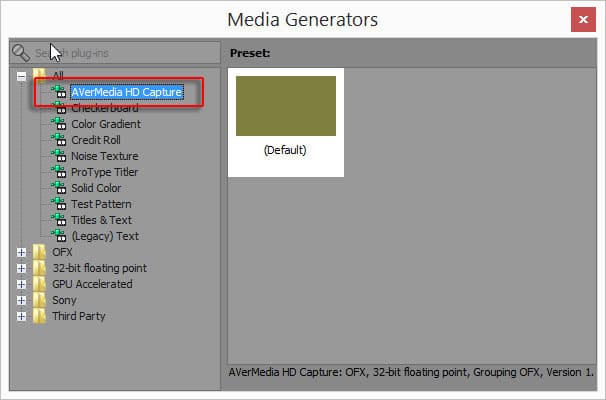This screenshot has height=400, width=606.
Task: Click the ProType Titler generator icon
Action: pos(59,172)
